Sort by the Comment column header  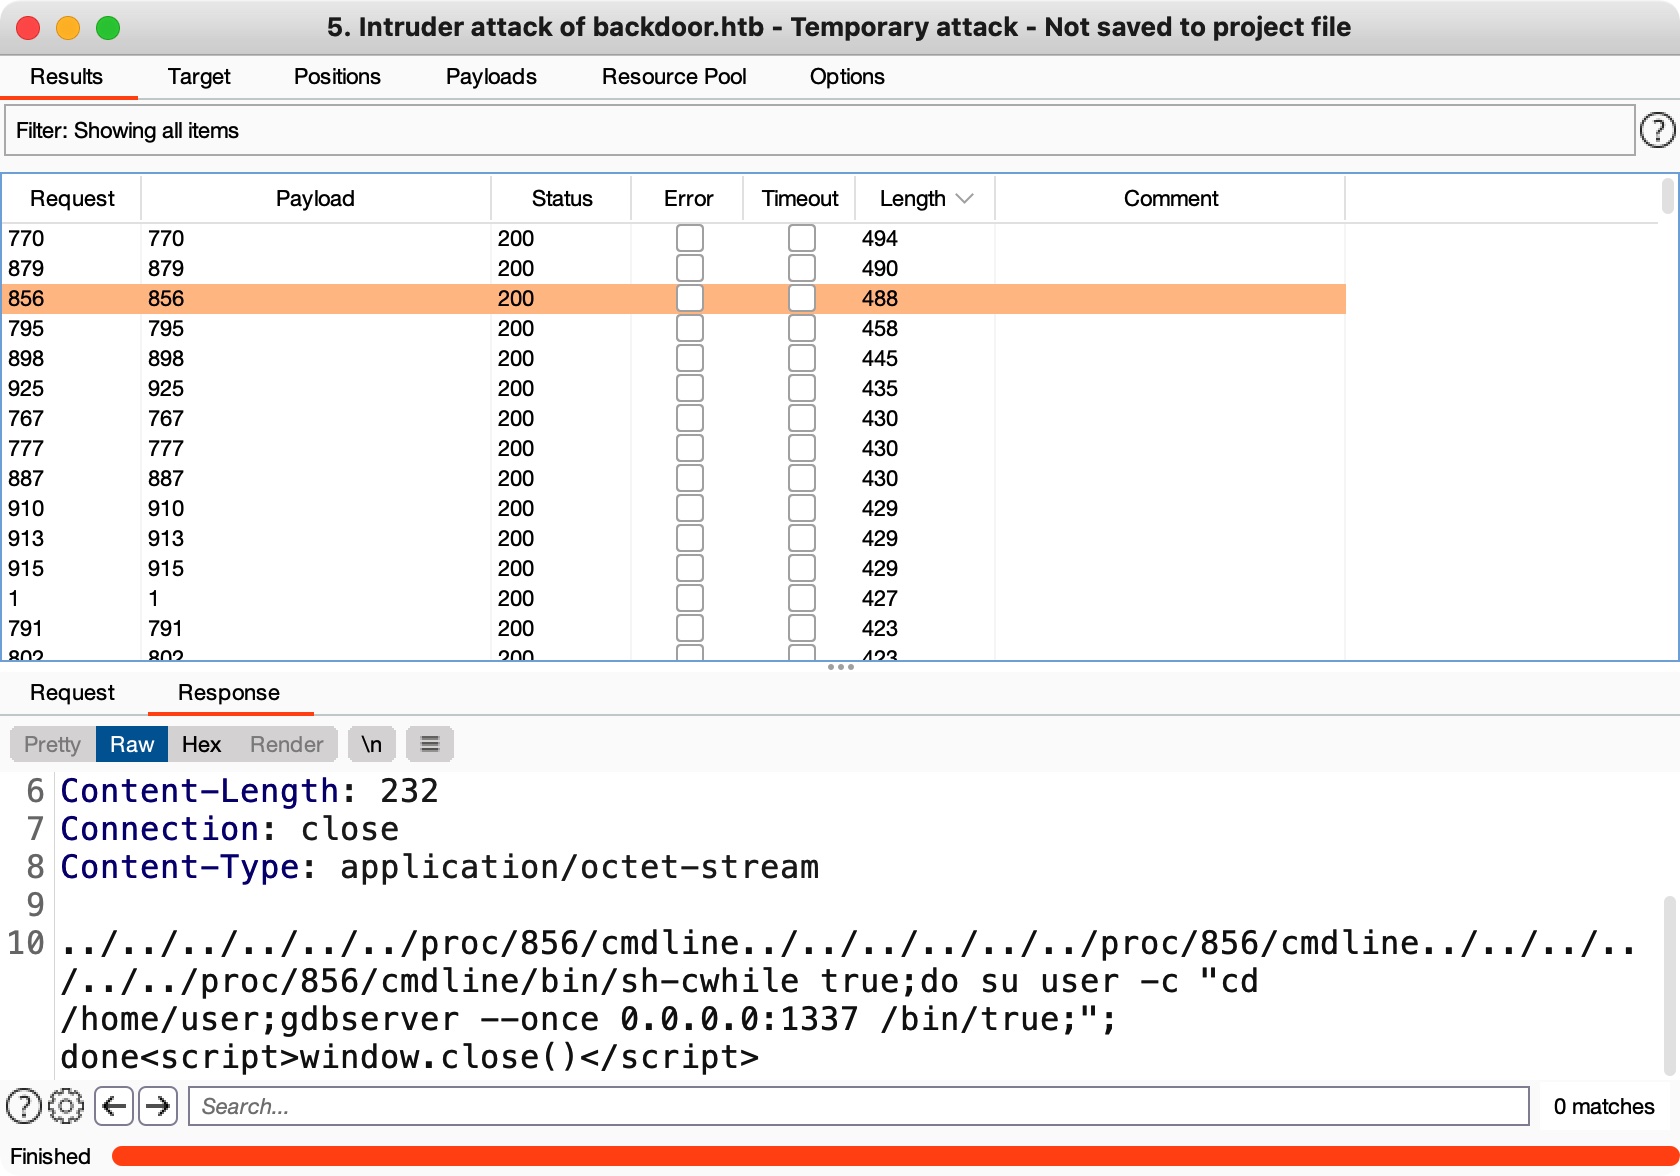tap(1170, 198)
